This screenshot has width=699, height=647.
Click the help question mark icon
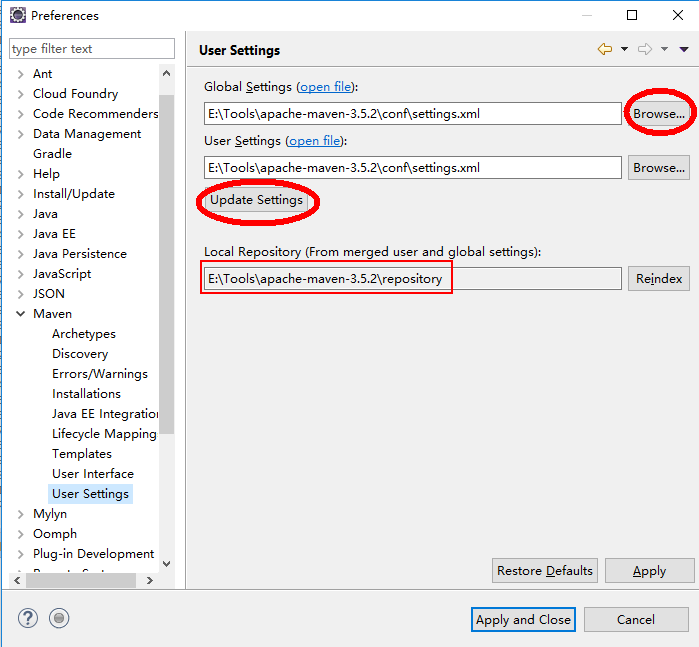point(28,618)
